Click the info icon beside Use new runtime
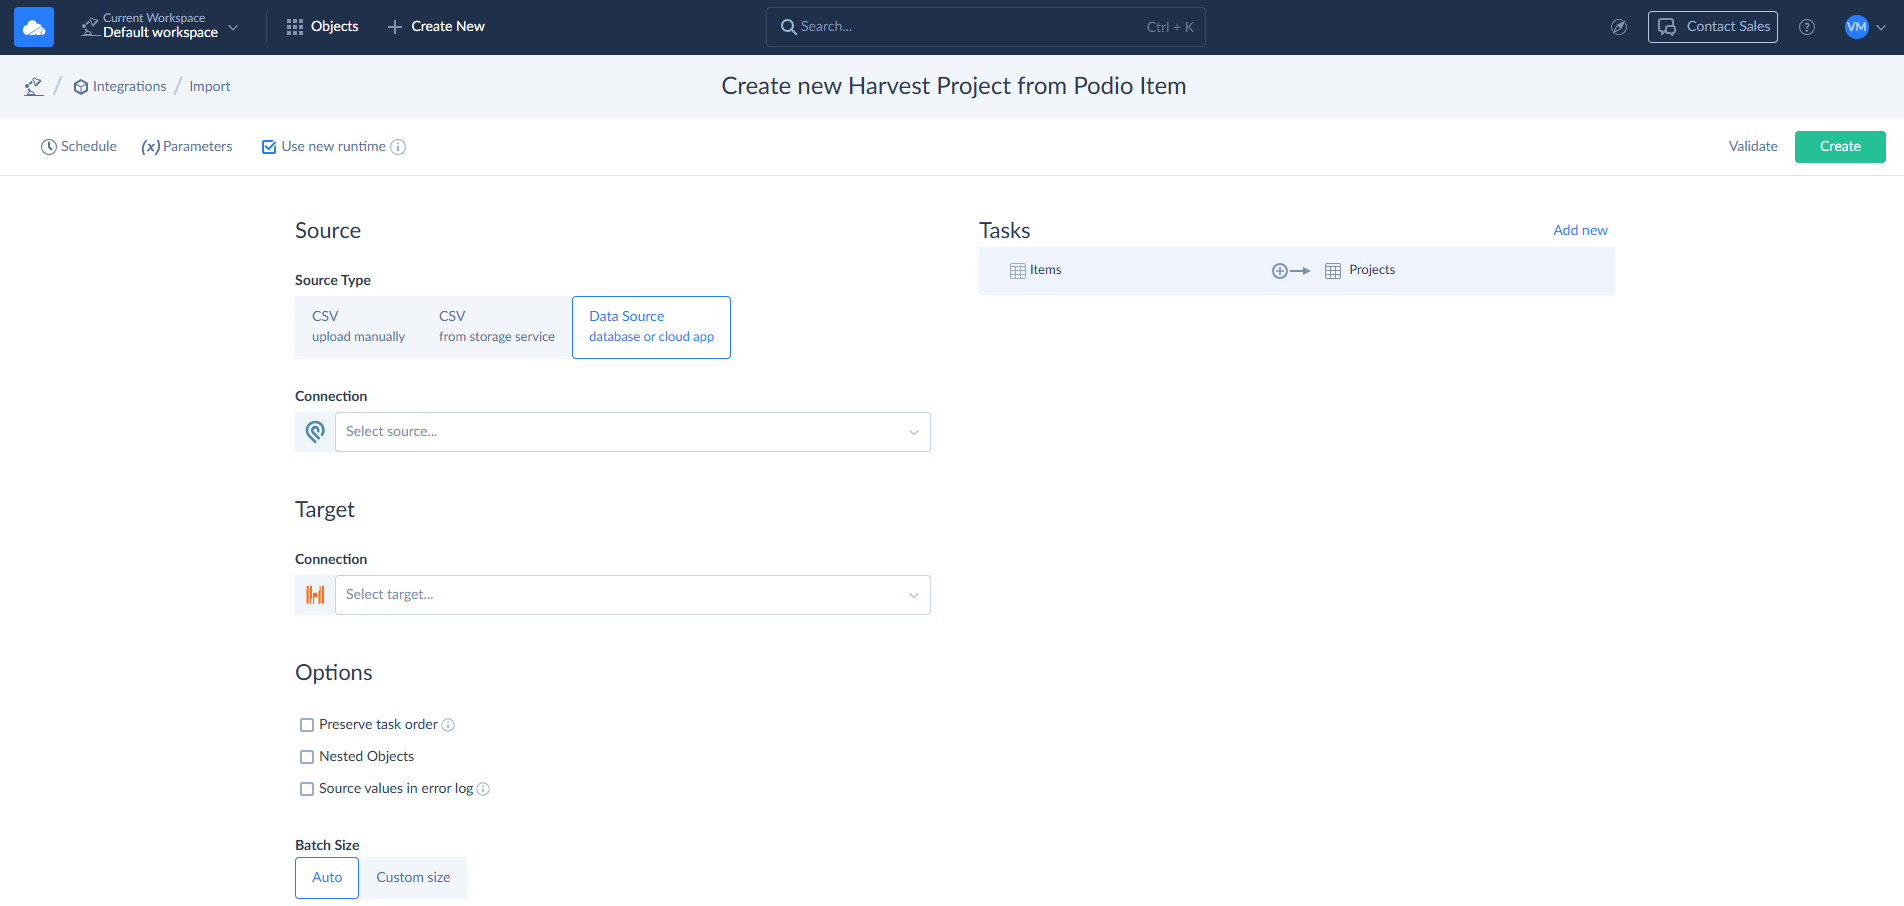This screenshot has height=906, width=1904. [x=398, y=147]
